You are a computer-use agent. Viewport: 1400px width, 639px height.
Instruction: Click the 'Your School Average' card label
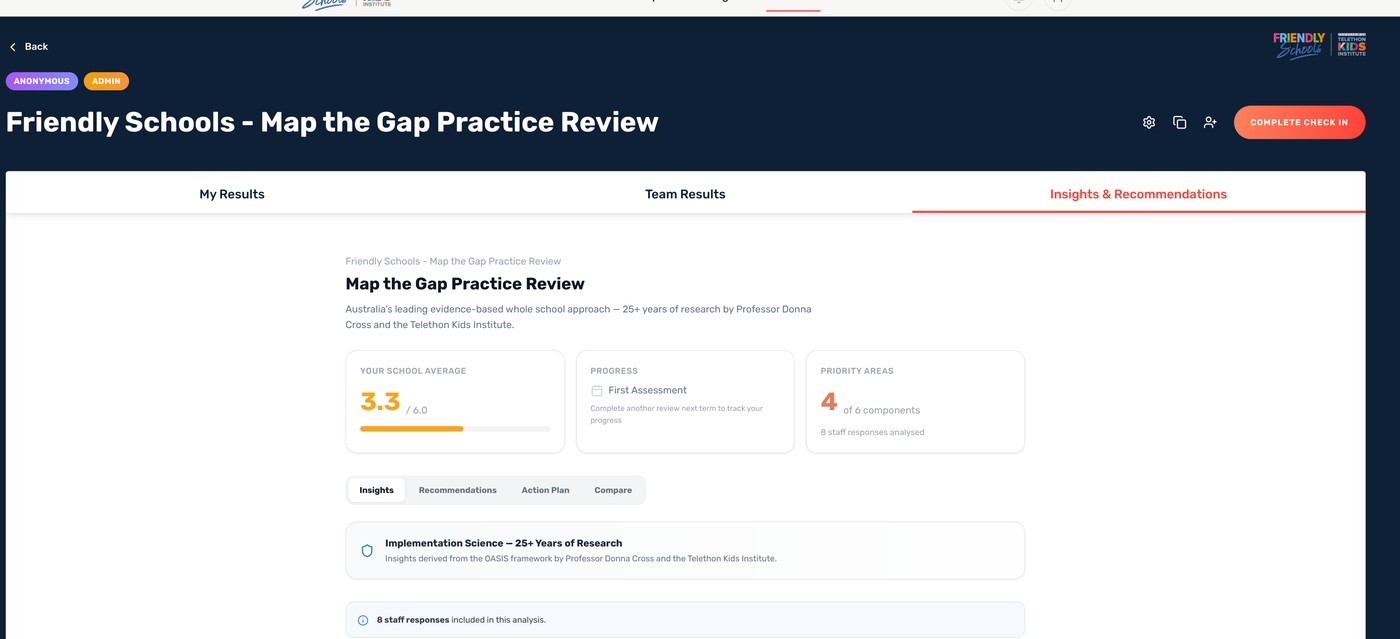point(413,371)
